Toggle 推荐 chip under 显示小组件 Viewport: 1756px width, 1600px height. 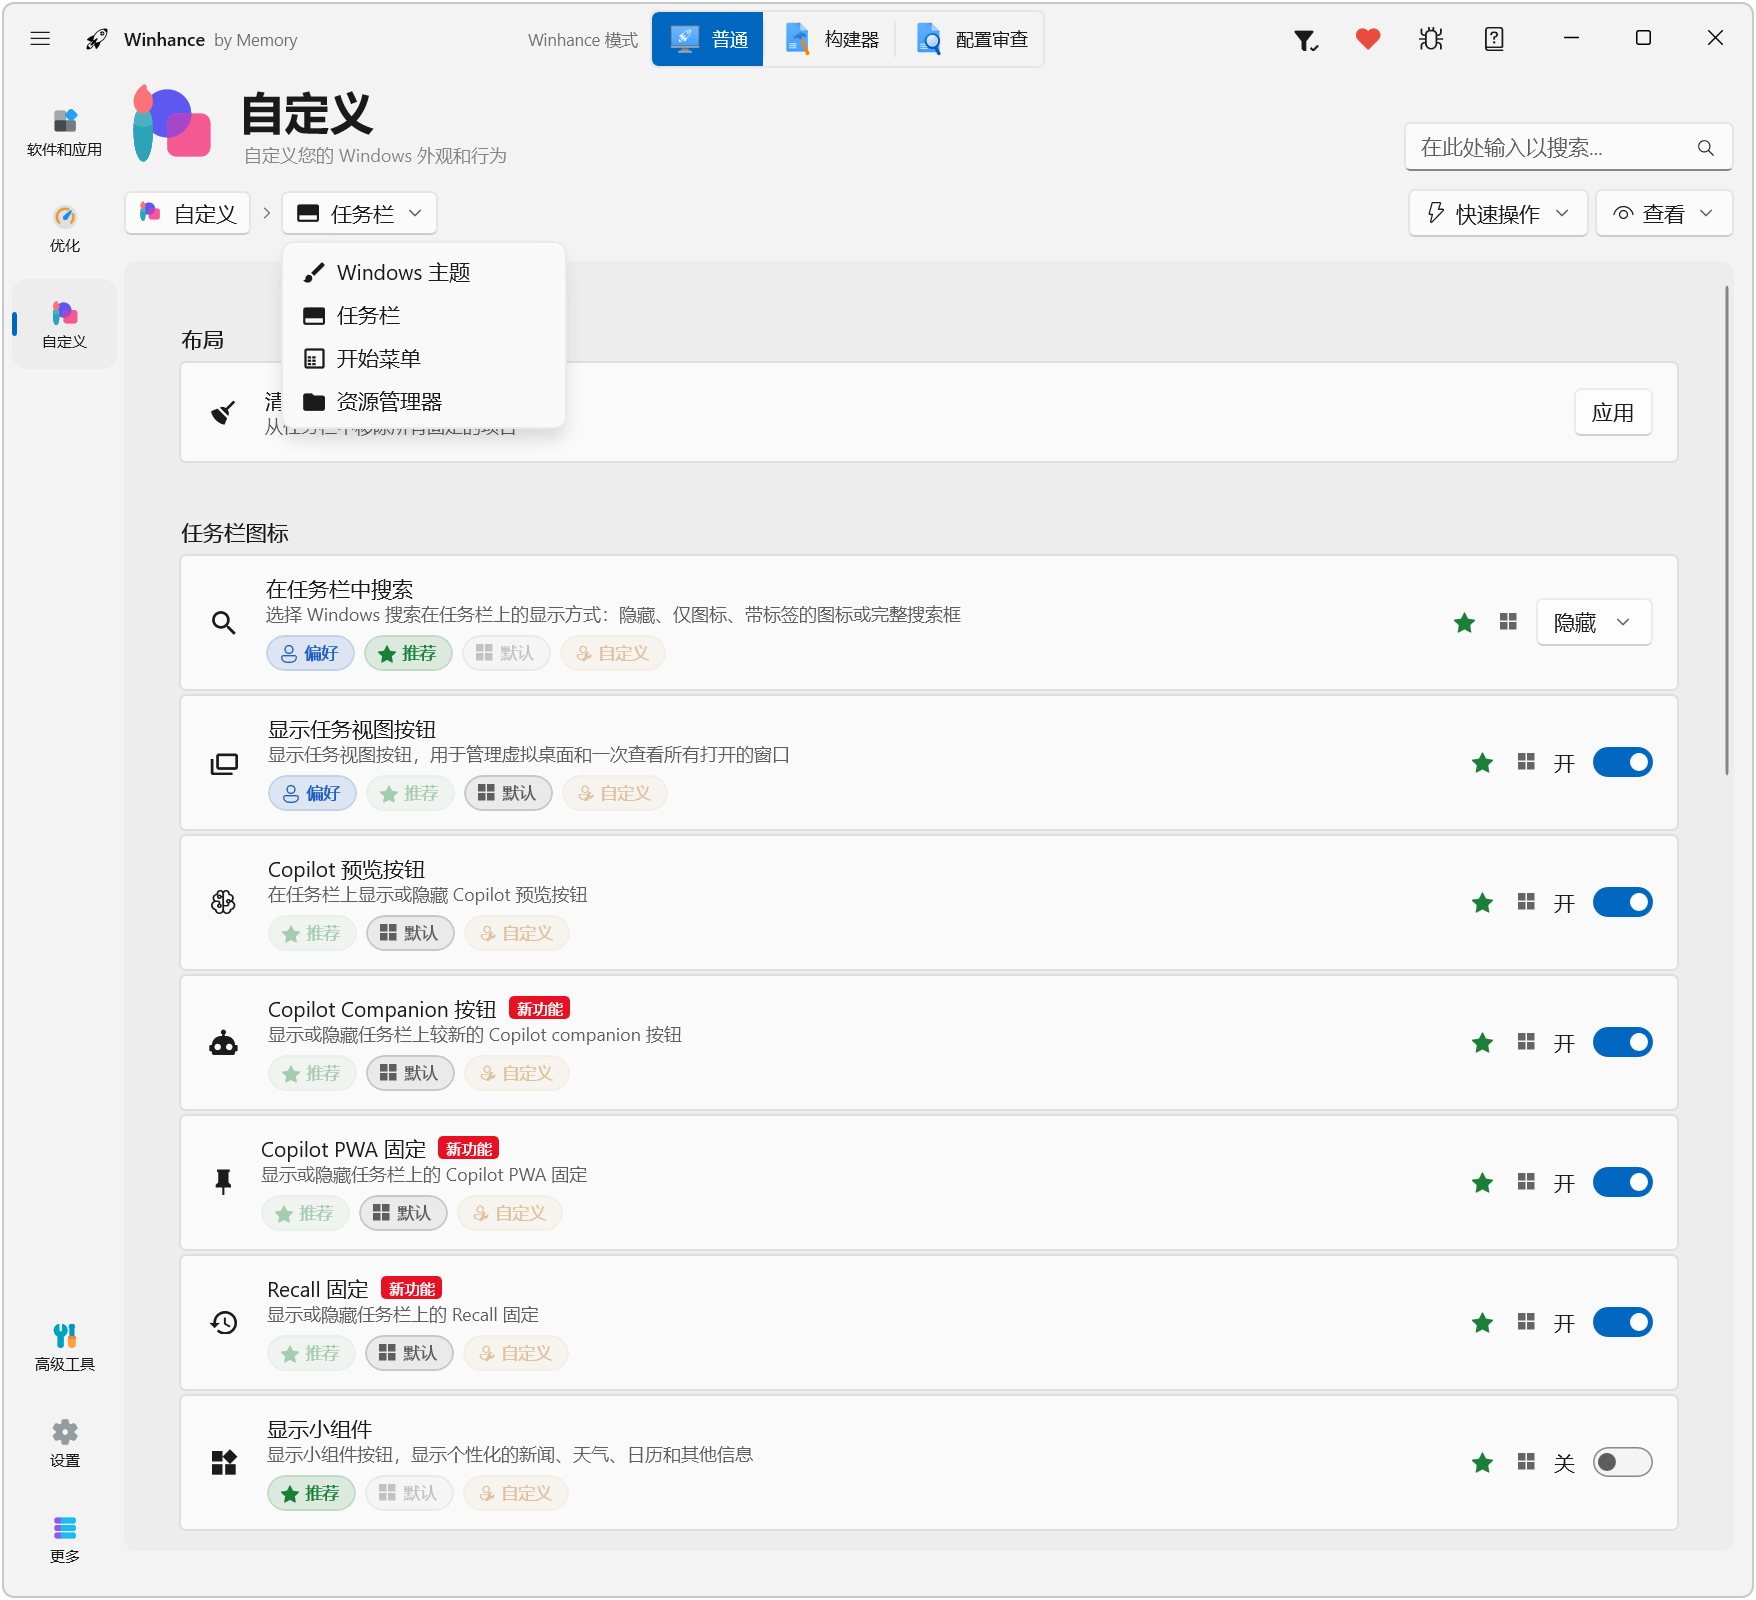[x=311, y=1493]
